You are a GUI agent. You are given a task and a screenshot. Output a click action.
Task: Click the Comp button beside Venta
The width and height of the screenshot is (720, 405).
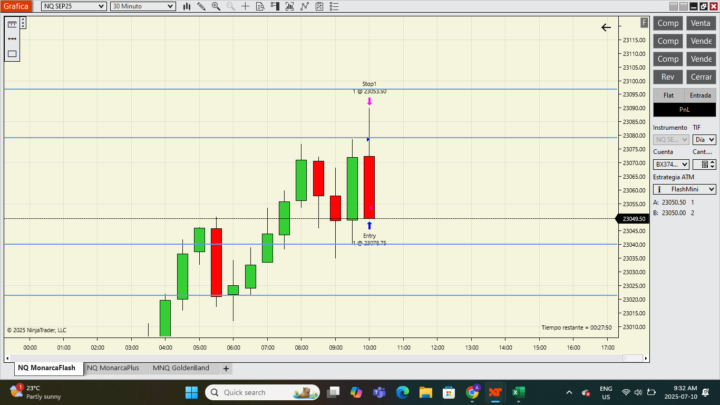pyautogui.click(x=667, y=23)
